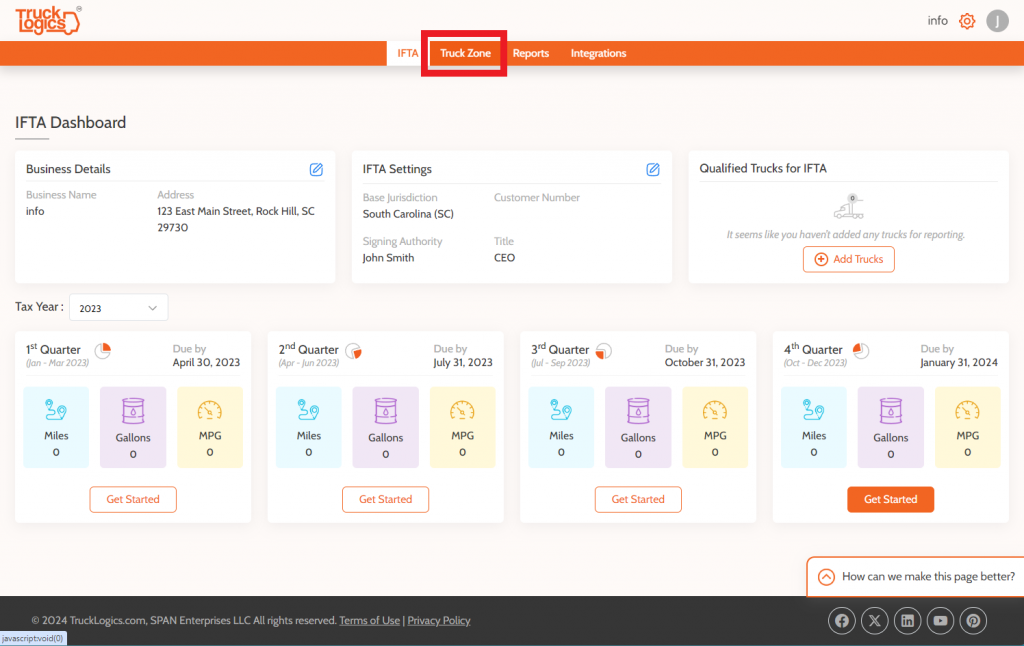Get Started on 1st Quarter
1024x646 pixels.
click(x=133, y=499)
